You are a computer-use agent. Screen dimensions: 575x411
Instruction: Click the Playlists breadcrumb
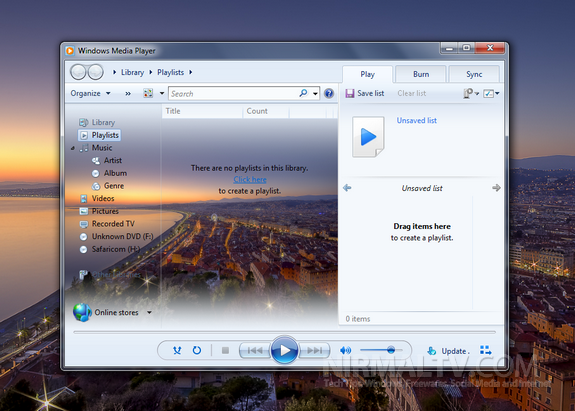click(171, 72)
